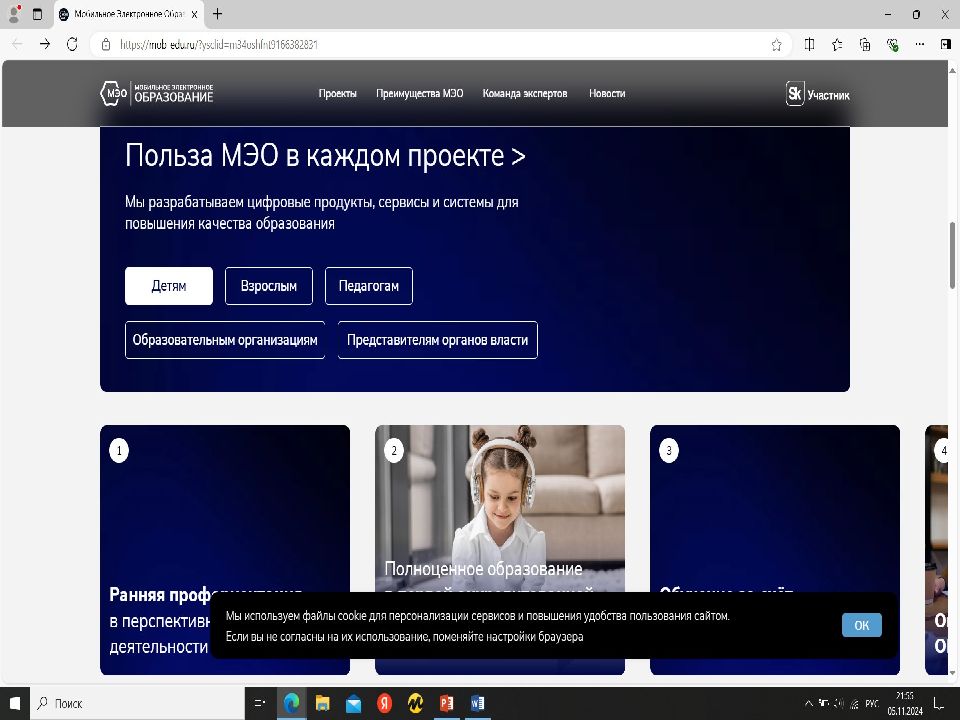Screen dimensions: 960x720
Task: Refresh the page with reload icon
Action: click(72, 44)
